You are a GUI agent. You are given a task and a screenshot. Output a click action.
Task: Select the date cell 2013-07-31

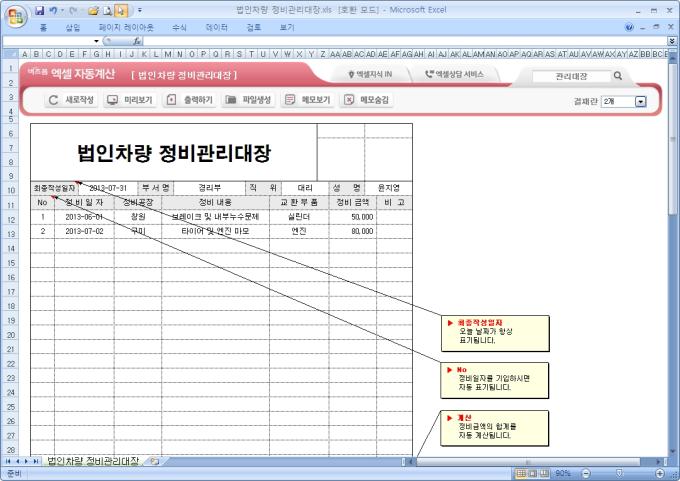(x=108, y=188)
